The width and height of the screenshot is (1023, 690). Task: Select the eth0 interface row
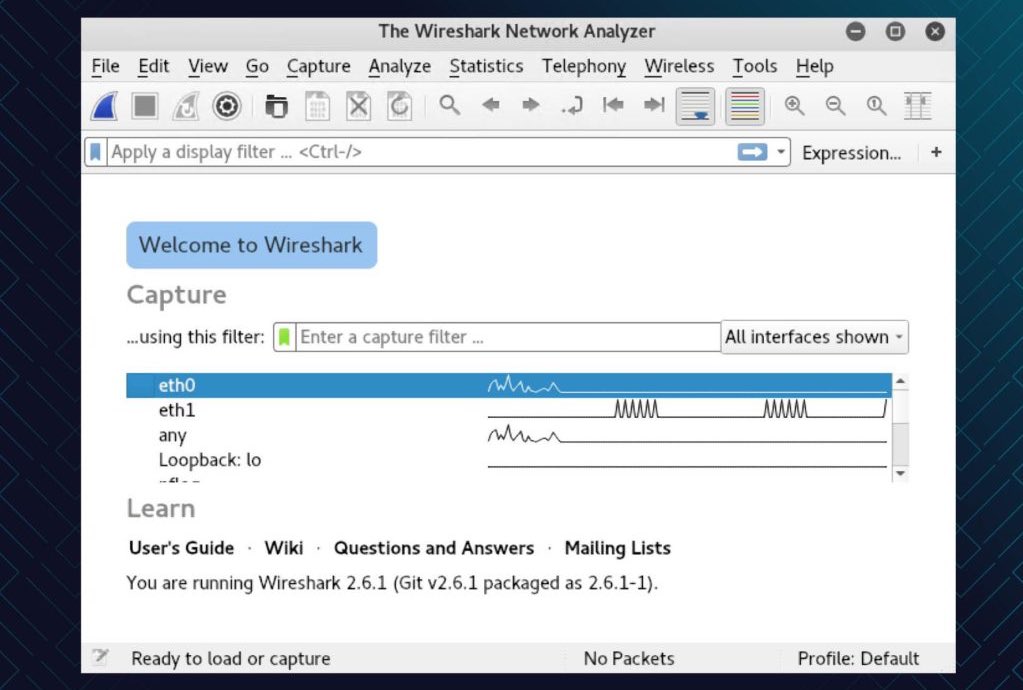[x=509, y=385]
